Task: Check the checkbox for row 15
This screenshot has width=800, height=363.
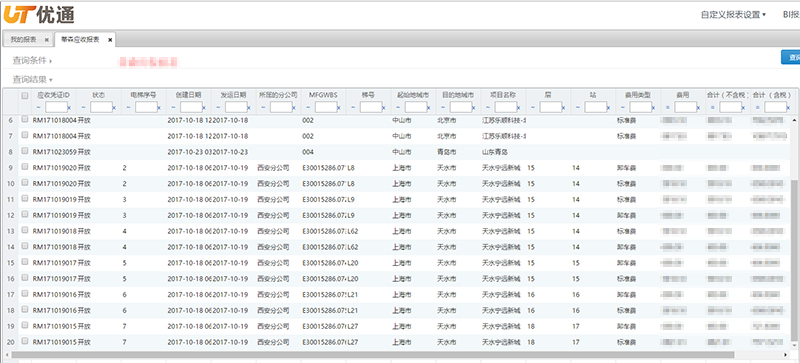Action: tap(25, 262)
